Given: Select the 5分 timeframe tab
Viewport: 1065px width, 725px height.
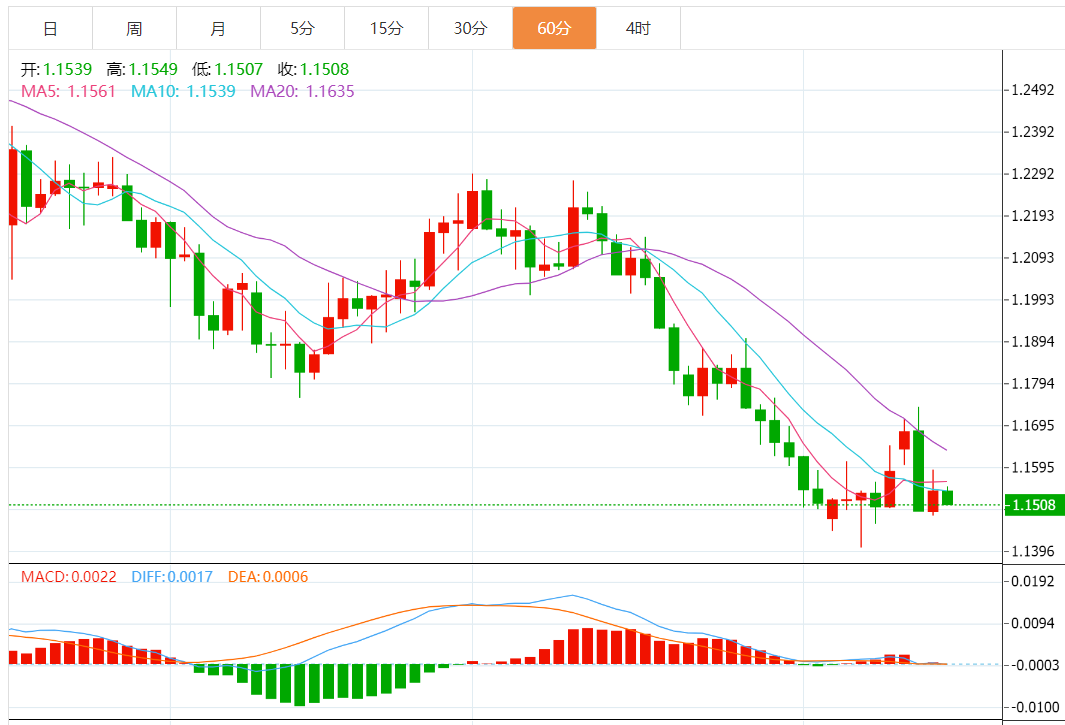Looking at the screenshot, I should tap(302, 29).
